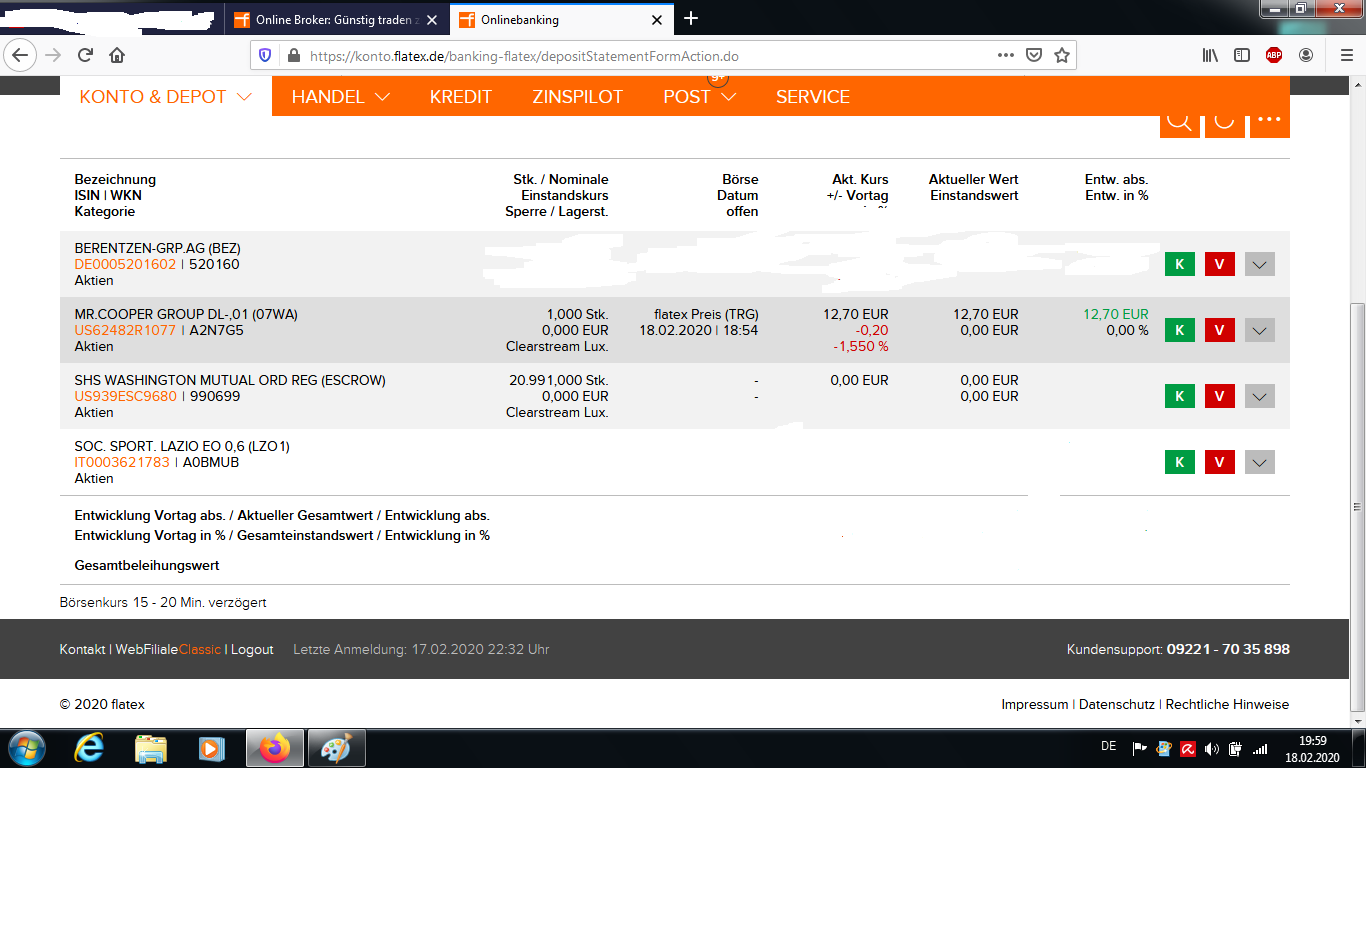Image resolution: width=1366 pixels, height=948 pixels.
Task: Sell Mr. Cooper Group with V button
Action: coord(1220,330)
